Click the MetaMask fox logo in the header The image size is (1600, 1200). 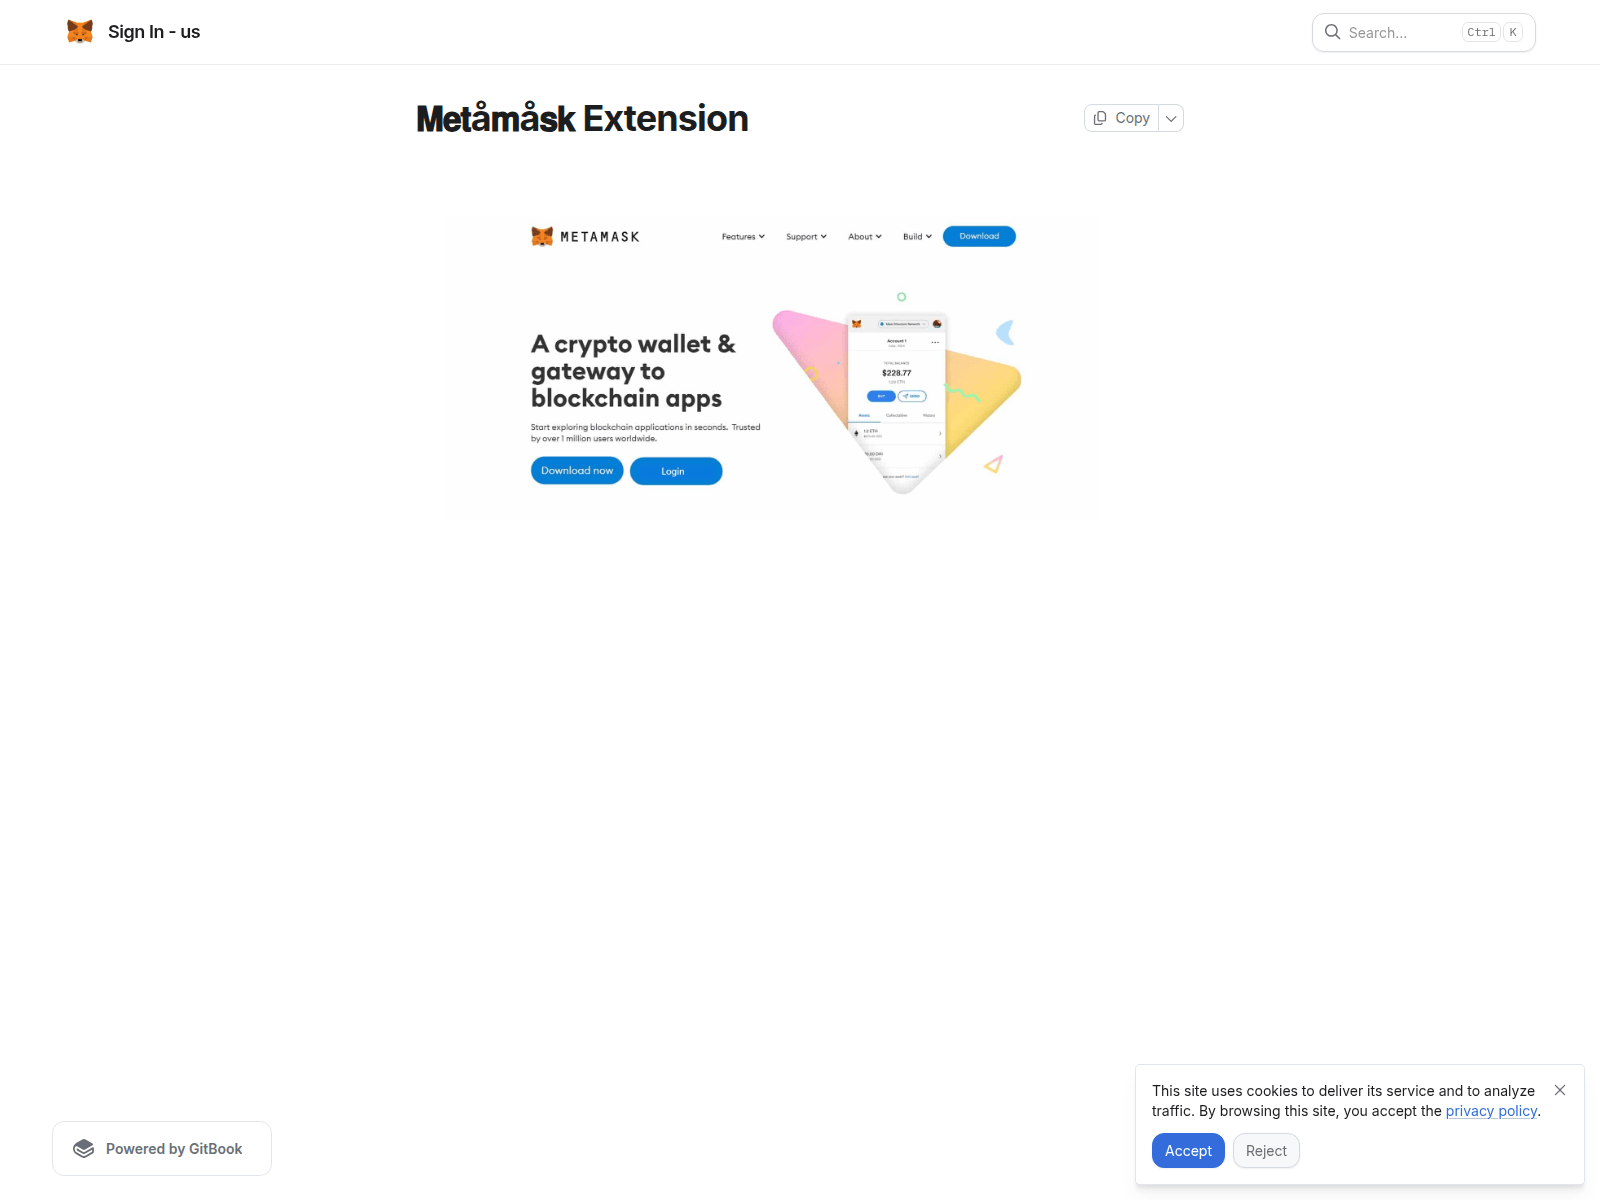click(x=80, y=31)
